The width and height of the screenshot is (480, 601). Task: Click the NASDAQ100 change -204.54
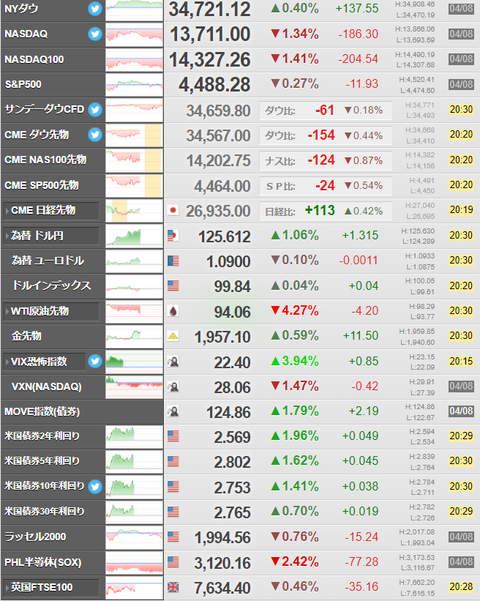pos(358,59)
